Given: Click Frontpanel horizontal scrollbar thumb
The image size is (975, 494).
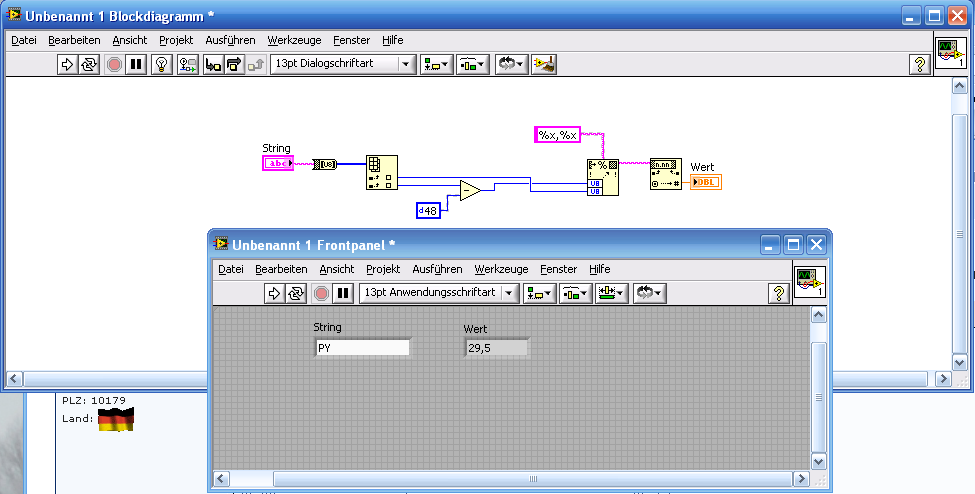Looking at the screenshot, I should tap(532, 478).
